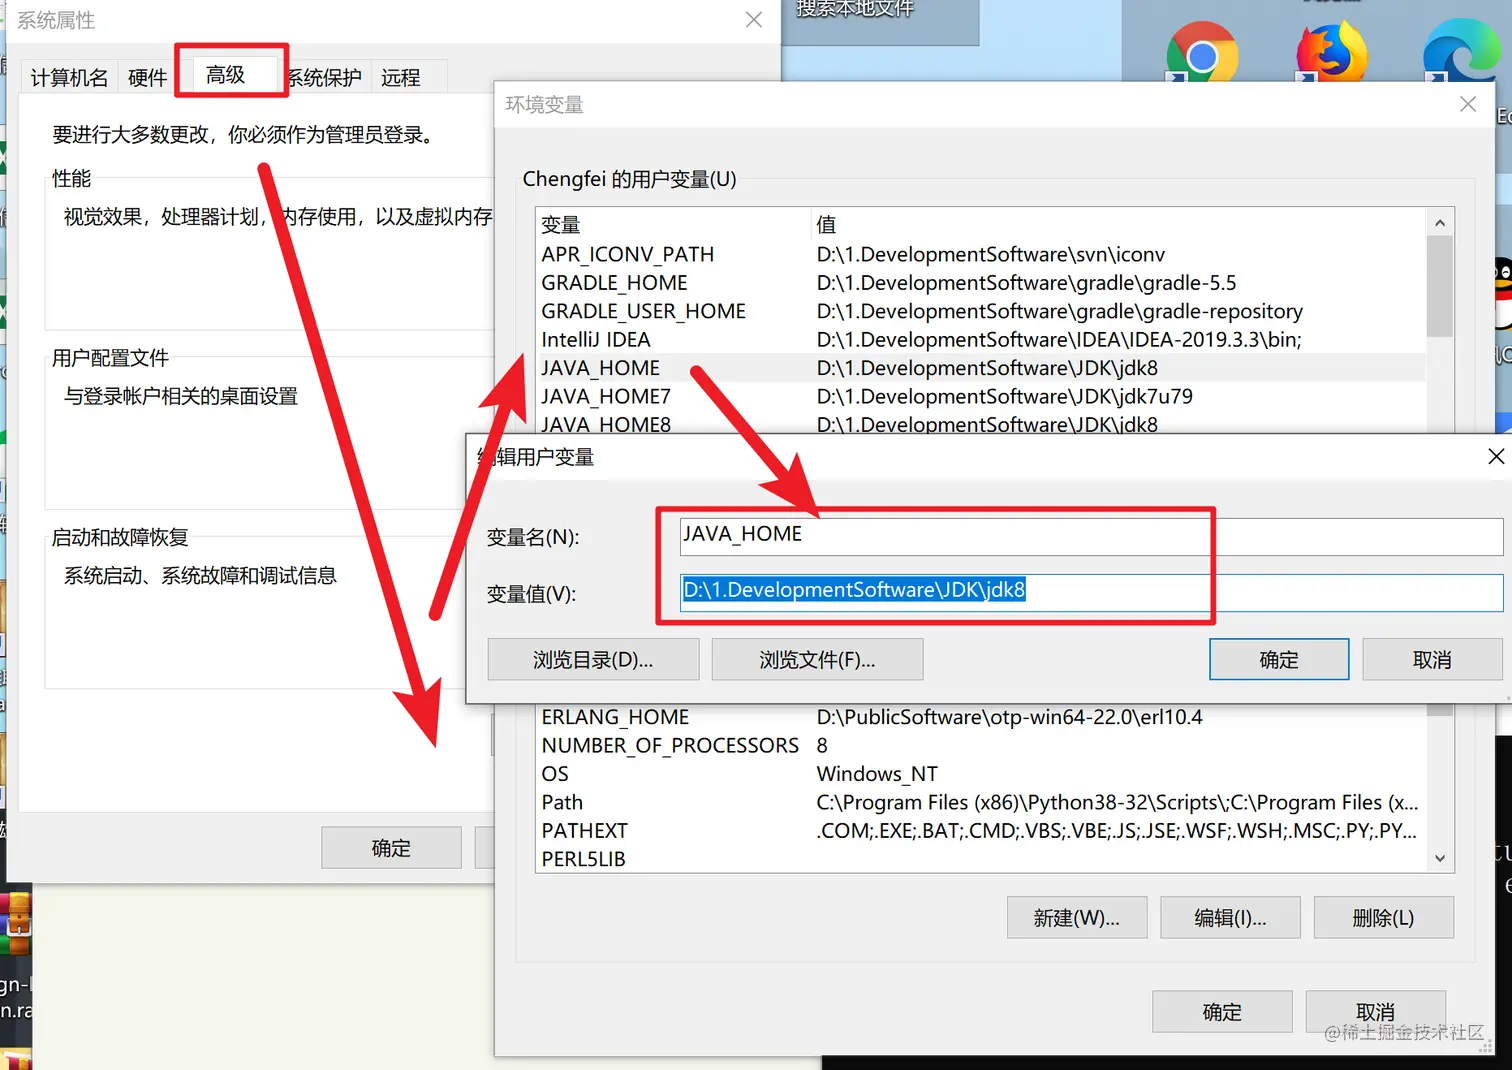The width and height of the screenshot is (1512, 1070).
Task: Close the 环境变量 window
Action: 1468,104
